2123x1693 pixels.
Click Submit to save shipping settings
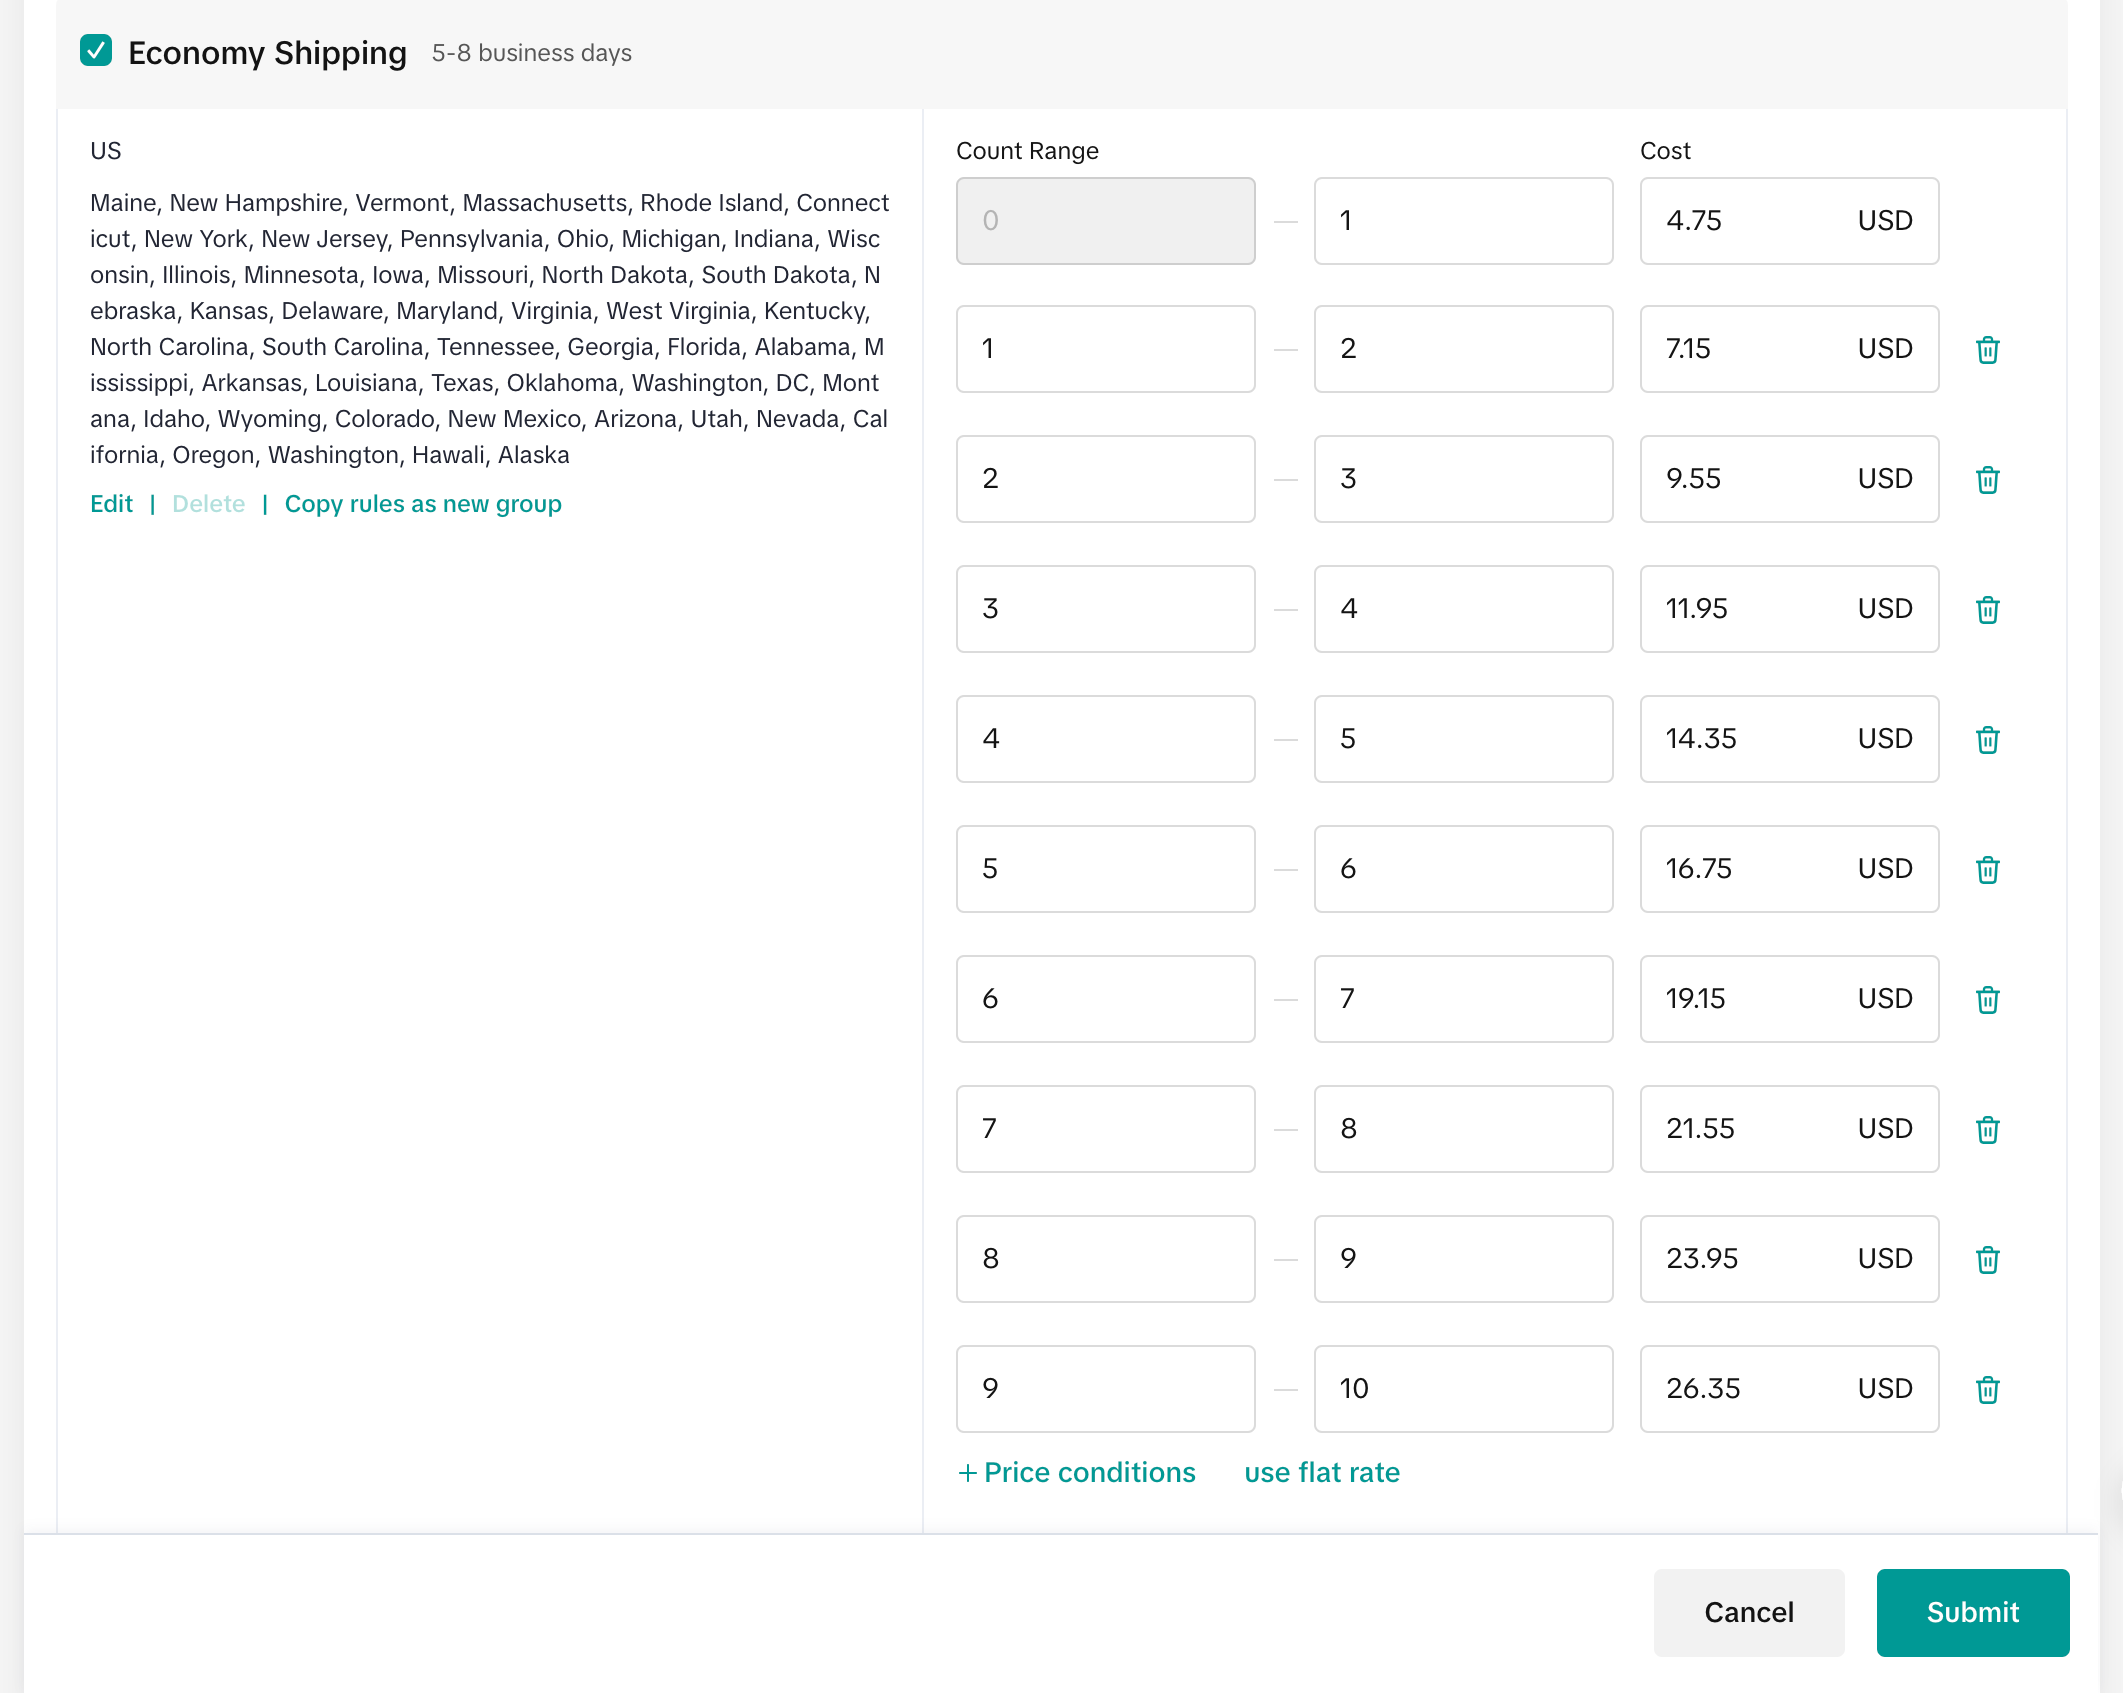[1973, 1612]
